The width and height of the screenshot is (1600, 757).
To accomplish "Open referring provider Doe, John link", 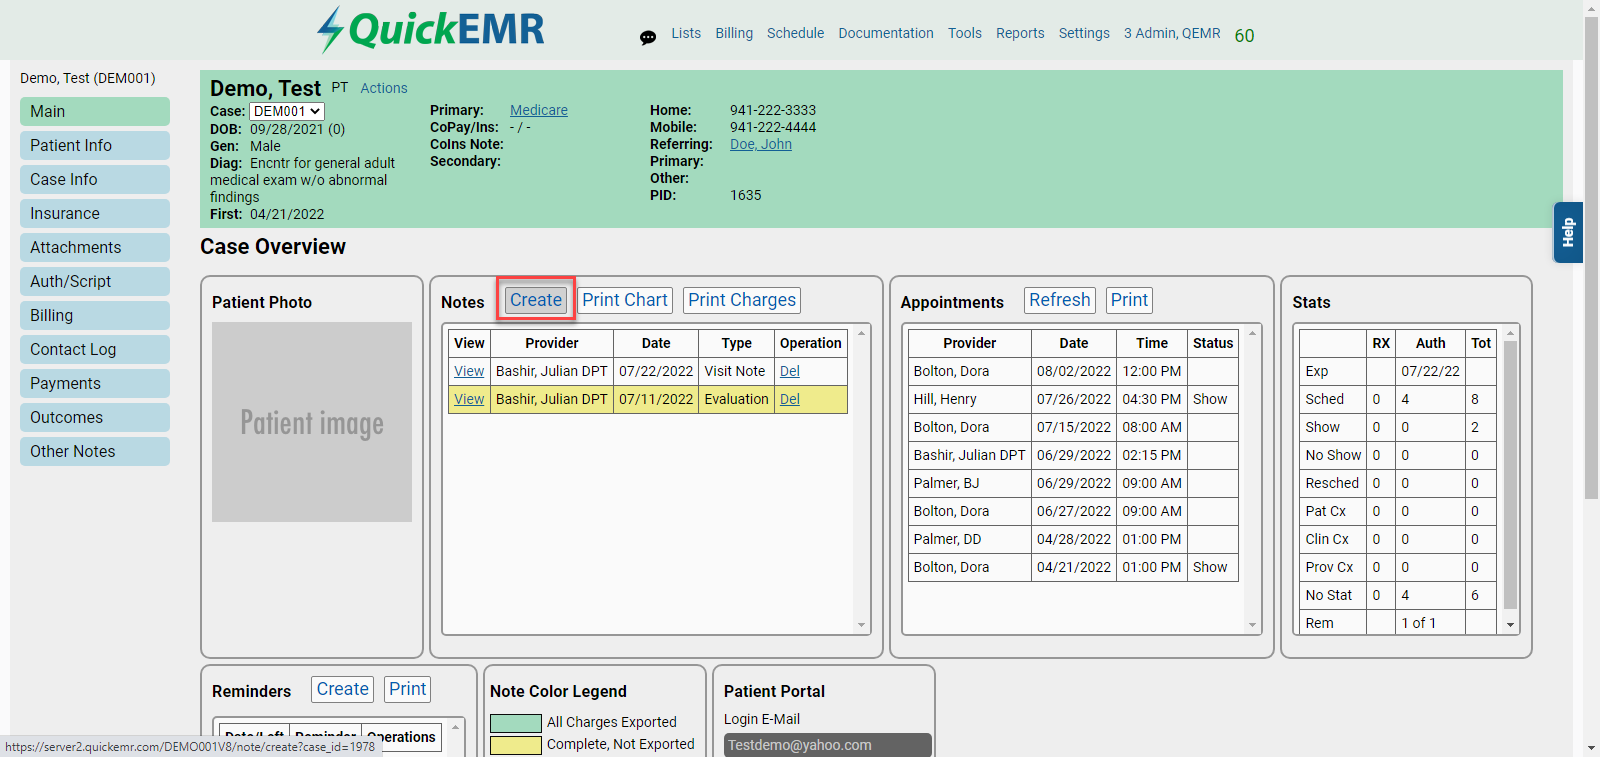I will tap(761, 144).
